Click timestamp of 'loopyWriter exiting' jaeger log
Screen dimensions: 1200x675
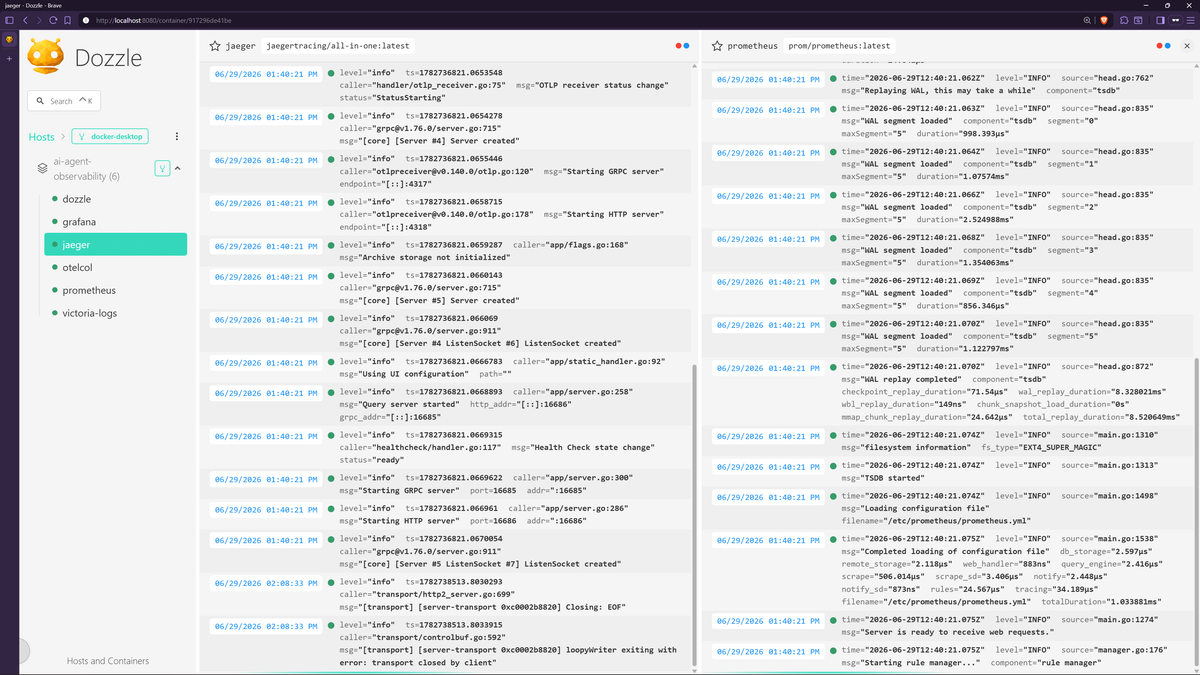[x=266, y=626]
